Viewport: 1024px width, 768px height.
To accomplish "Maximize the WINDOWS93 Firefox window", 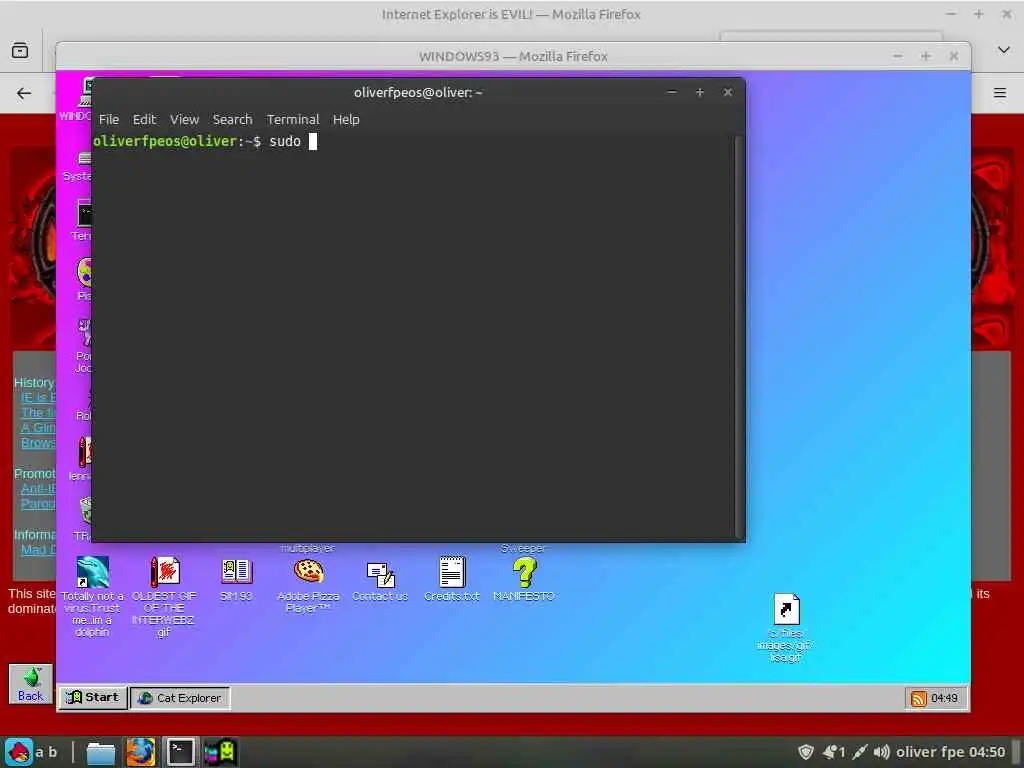I will coord(925,56).
